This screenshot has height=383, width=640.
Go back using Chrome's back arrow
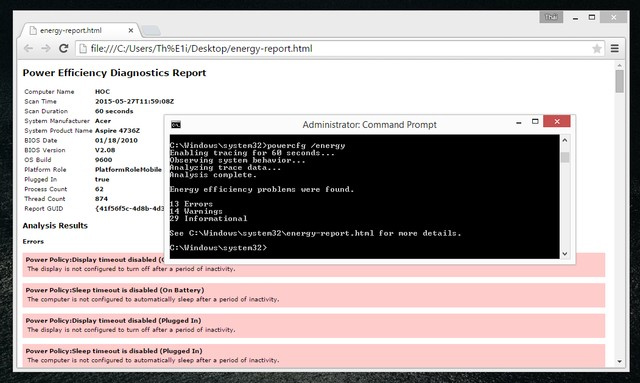pyautogui.click(x=28, y=49)
